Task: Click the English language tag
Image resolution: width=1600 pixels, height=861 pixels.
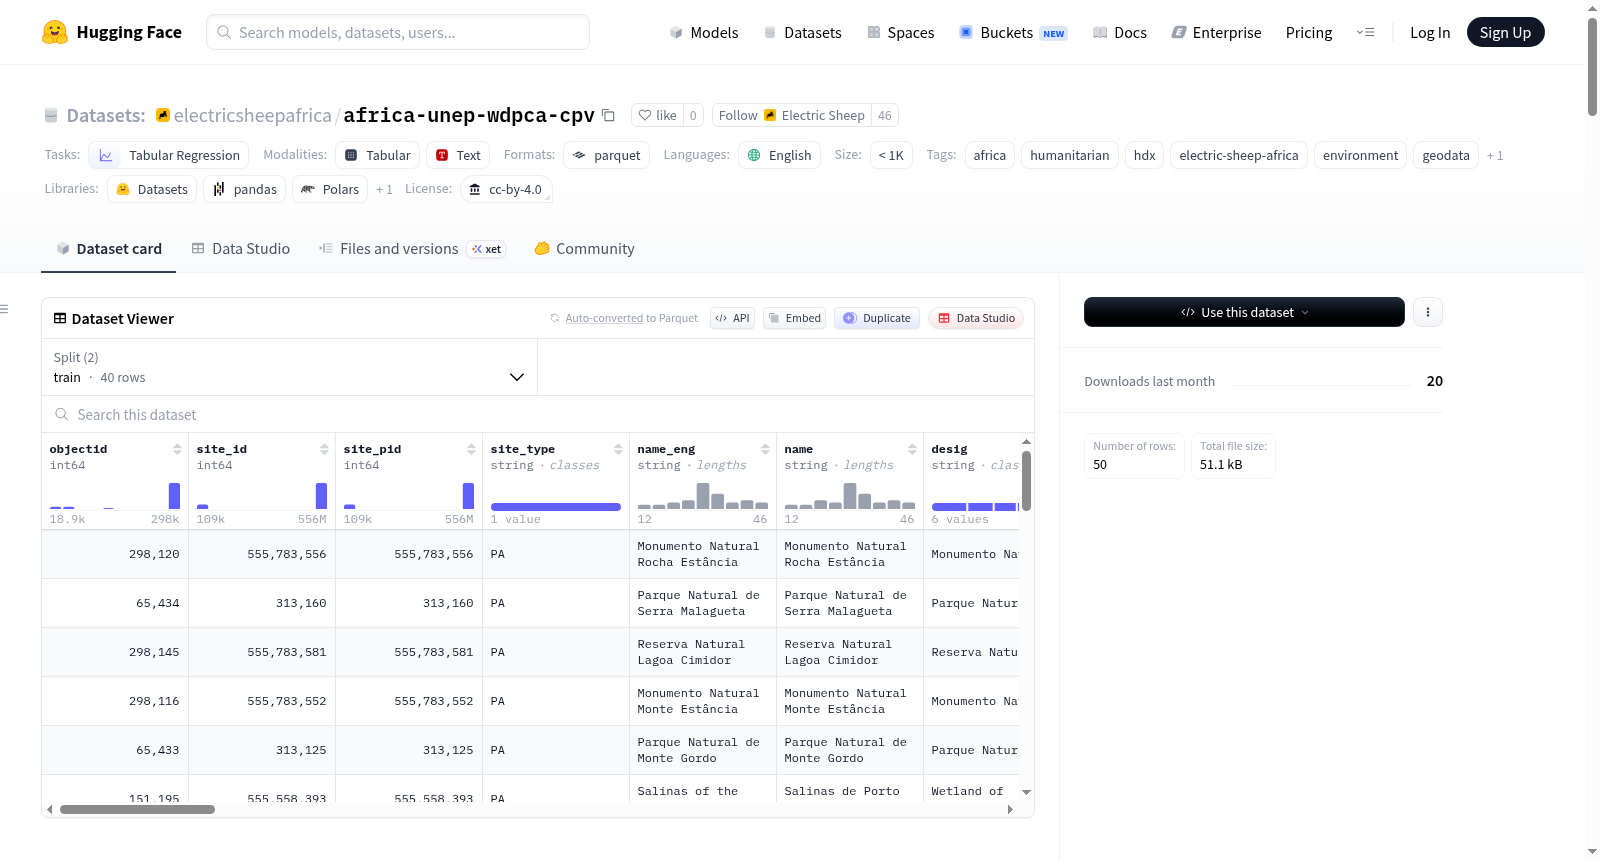Action: 780,155
